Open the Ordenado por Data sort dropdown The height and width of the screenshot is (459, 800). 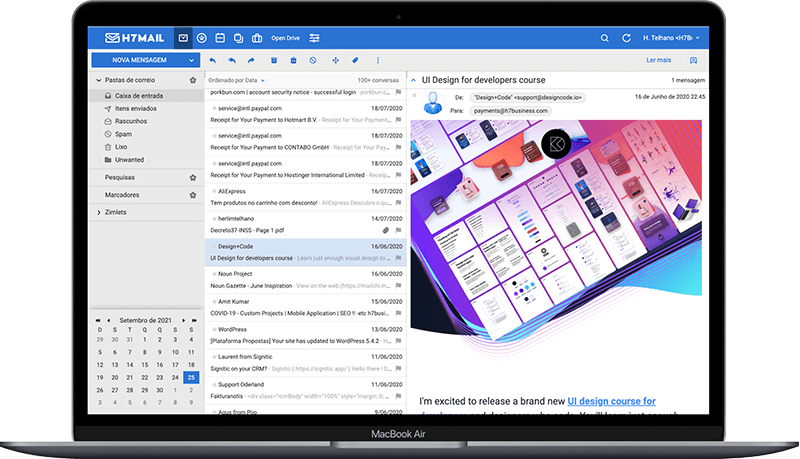click(237, 80)
